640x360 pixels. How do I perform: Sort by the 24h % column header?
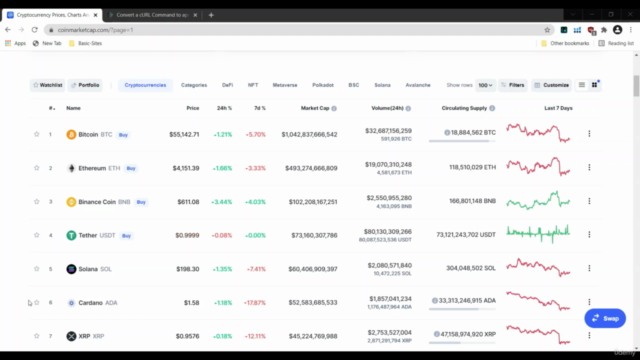(x=224, y=108)
